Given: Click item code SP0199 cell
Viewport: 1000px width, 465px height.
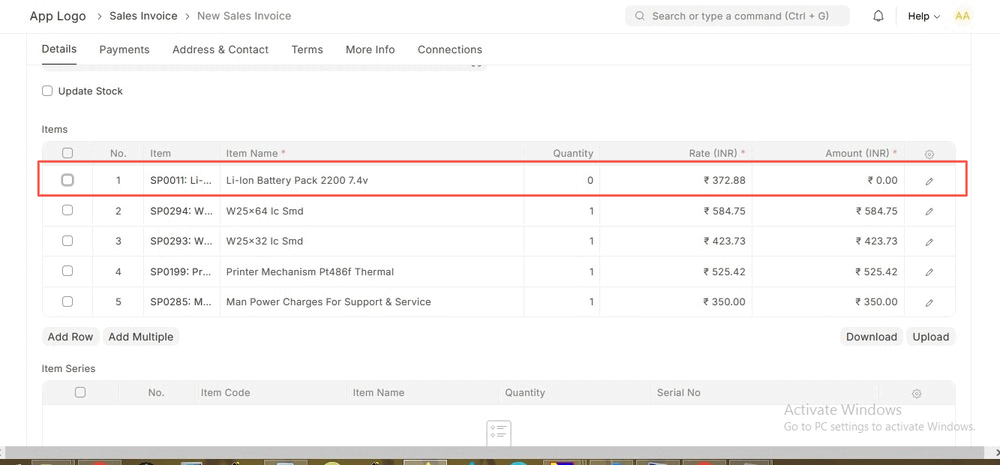Looking at the screenshot, I should click(181, 272).
